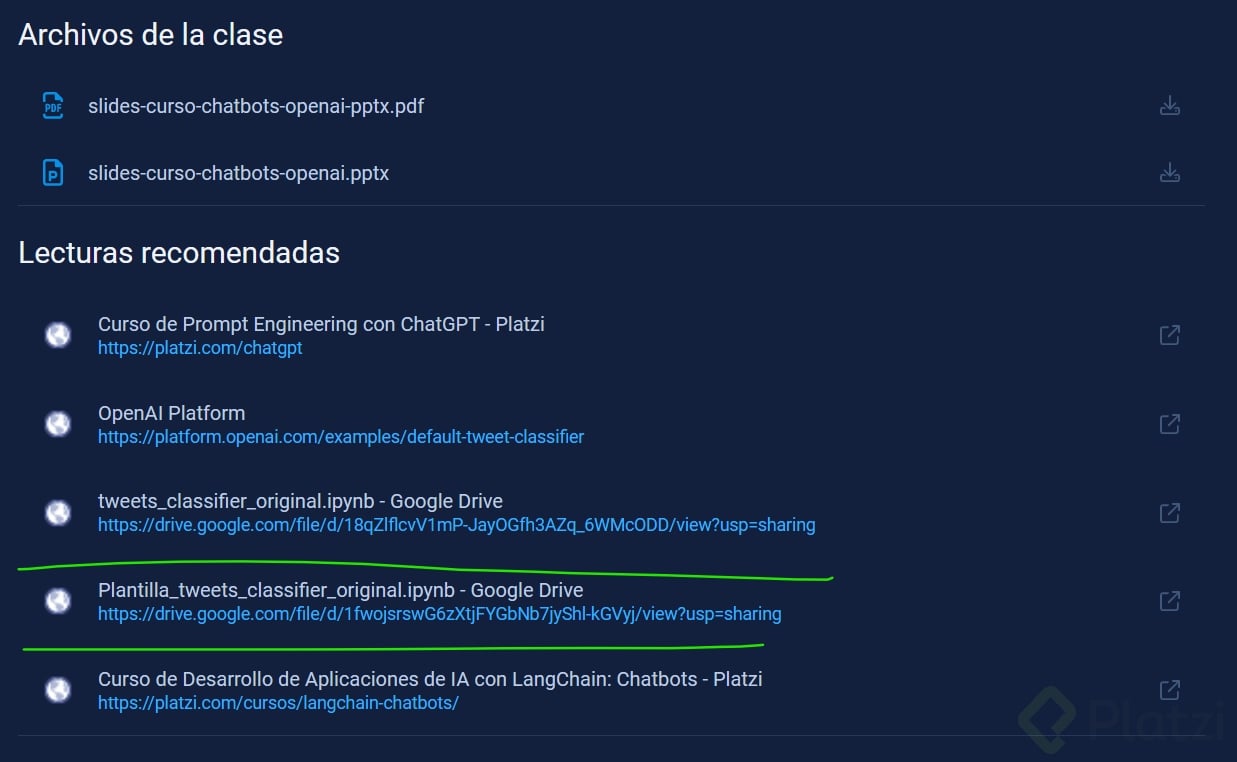Open external link for Plantilla_tweets_classifier_original.ipynb
The image size is (1237, 762).
(1169, 601)
